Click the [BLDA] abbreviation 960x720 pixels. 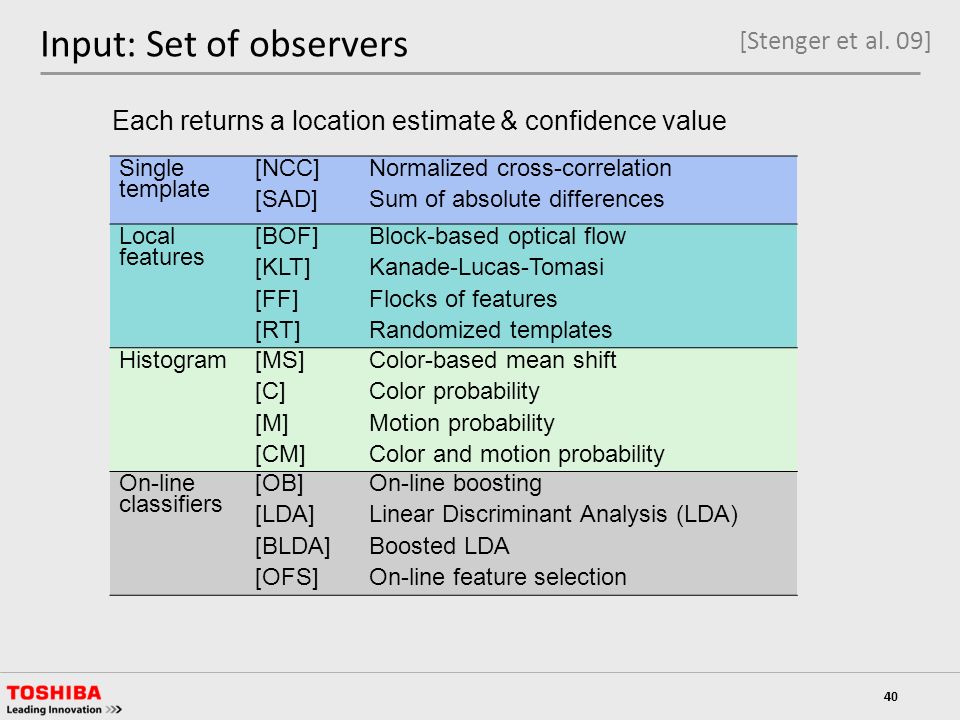click(293, 546)
